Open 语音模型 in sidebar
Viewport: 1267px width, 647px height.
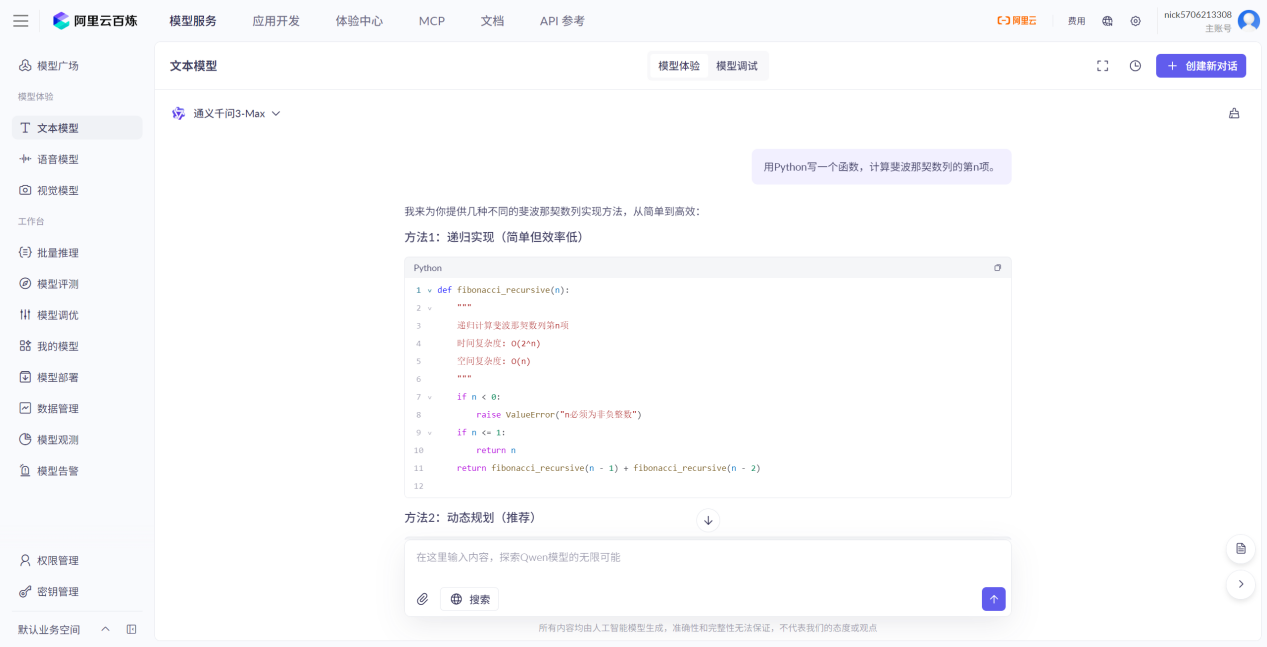coord(77,159)
